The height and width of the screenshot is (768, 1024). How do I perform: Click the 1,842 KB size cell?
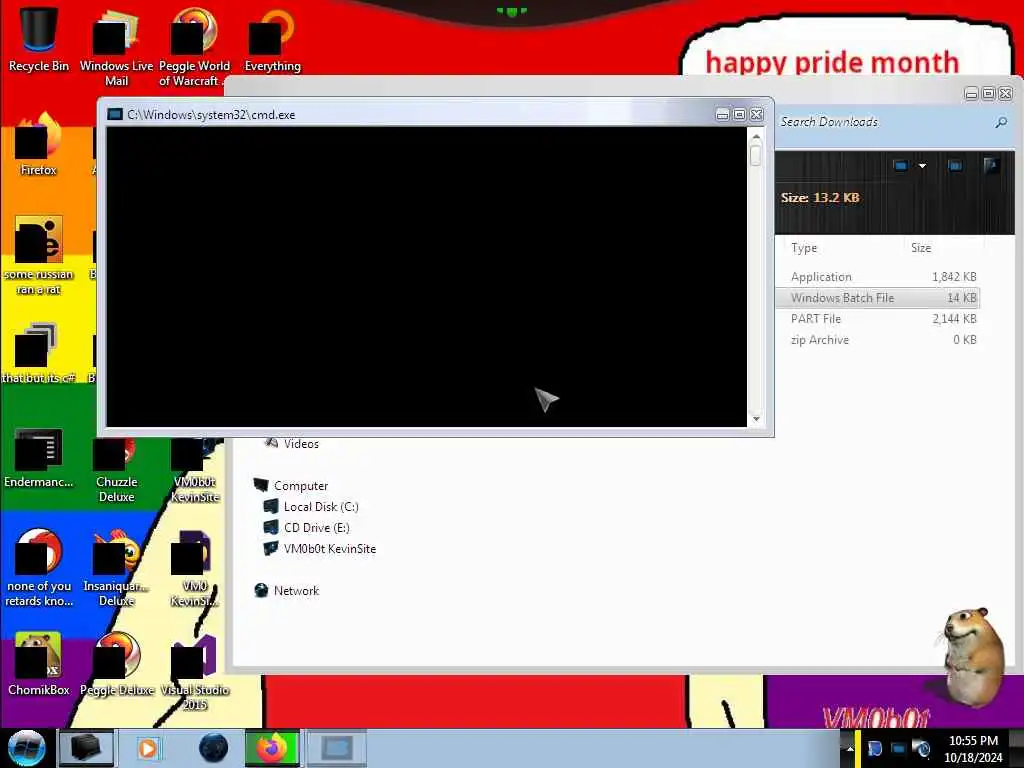click(x=954, y=276)
